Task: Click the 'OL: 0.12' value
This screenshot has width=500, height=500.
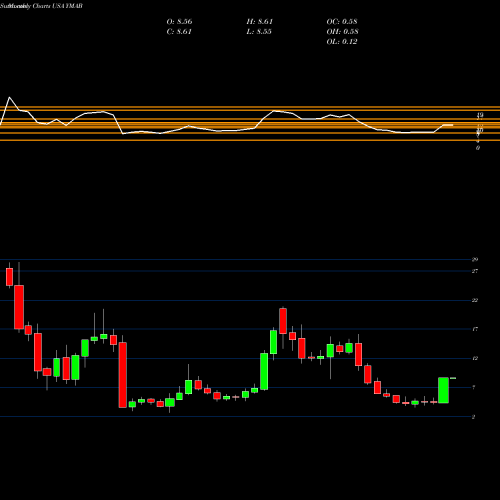Action: pos(342,42)
